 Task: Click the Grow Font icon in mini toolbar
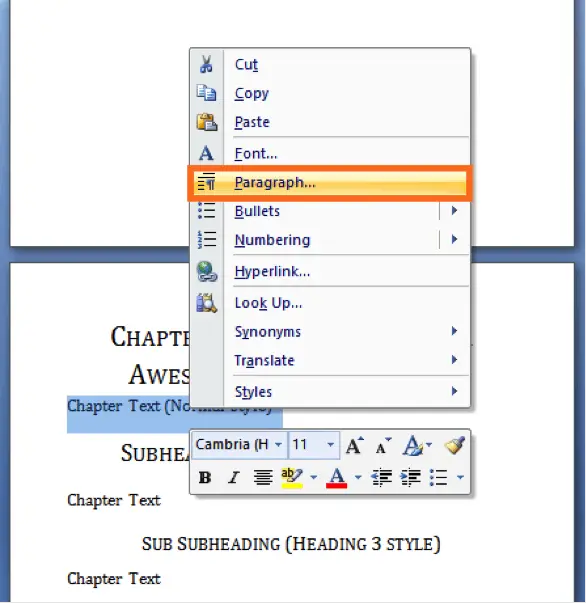pyautogui.click(x=354, y=445)
